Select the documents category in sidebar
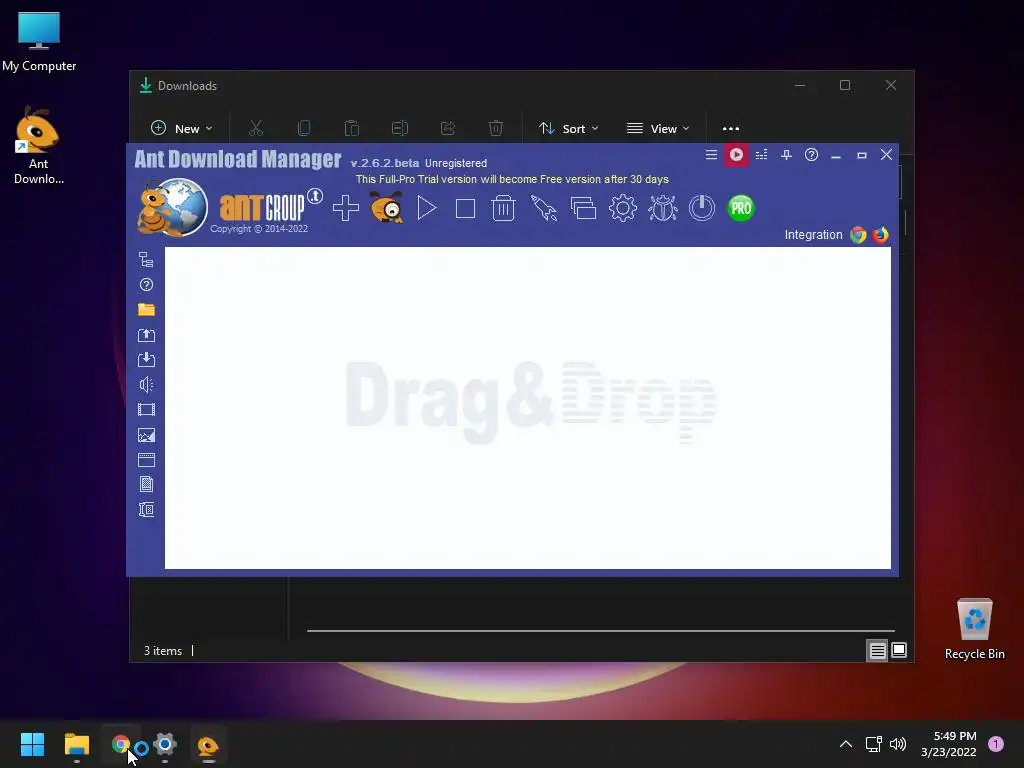The height and width of the screenshot is (768, 1024). pyautogui.click(x=146, y=485)
